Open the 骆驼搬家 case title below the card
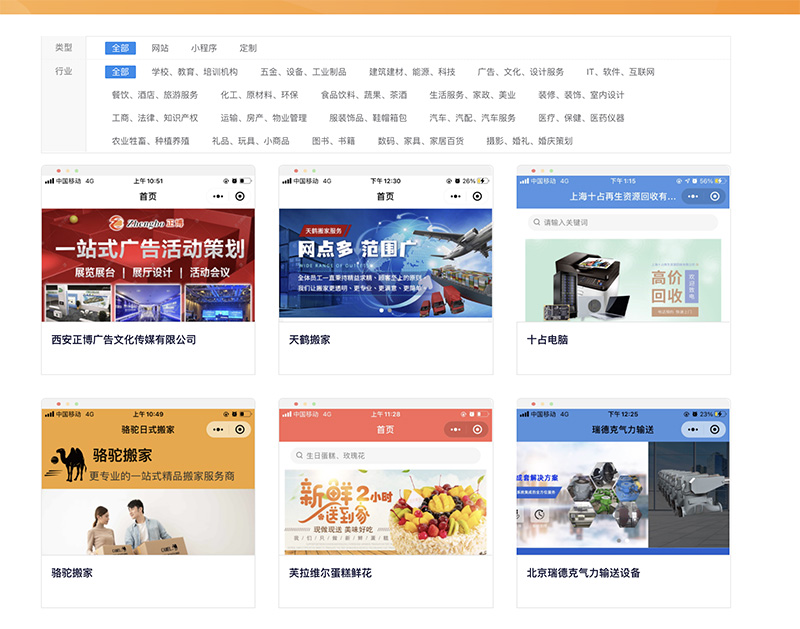Viewport: 800px width, 629px height. point(72,573)
